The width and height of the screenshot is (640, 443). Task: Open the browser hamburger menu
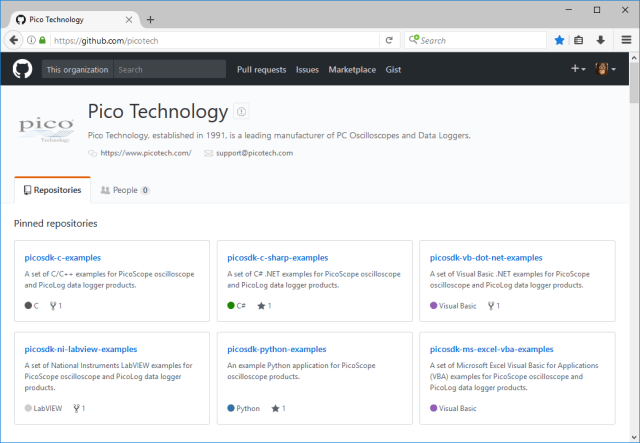click(627, 40)
